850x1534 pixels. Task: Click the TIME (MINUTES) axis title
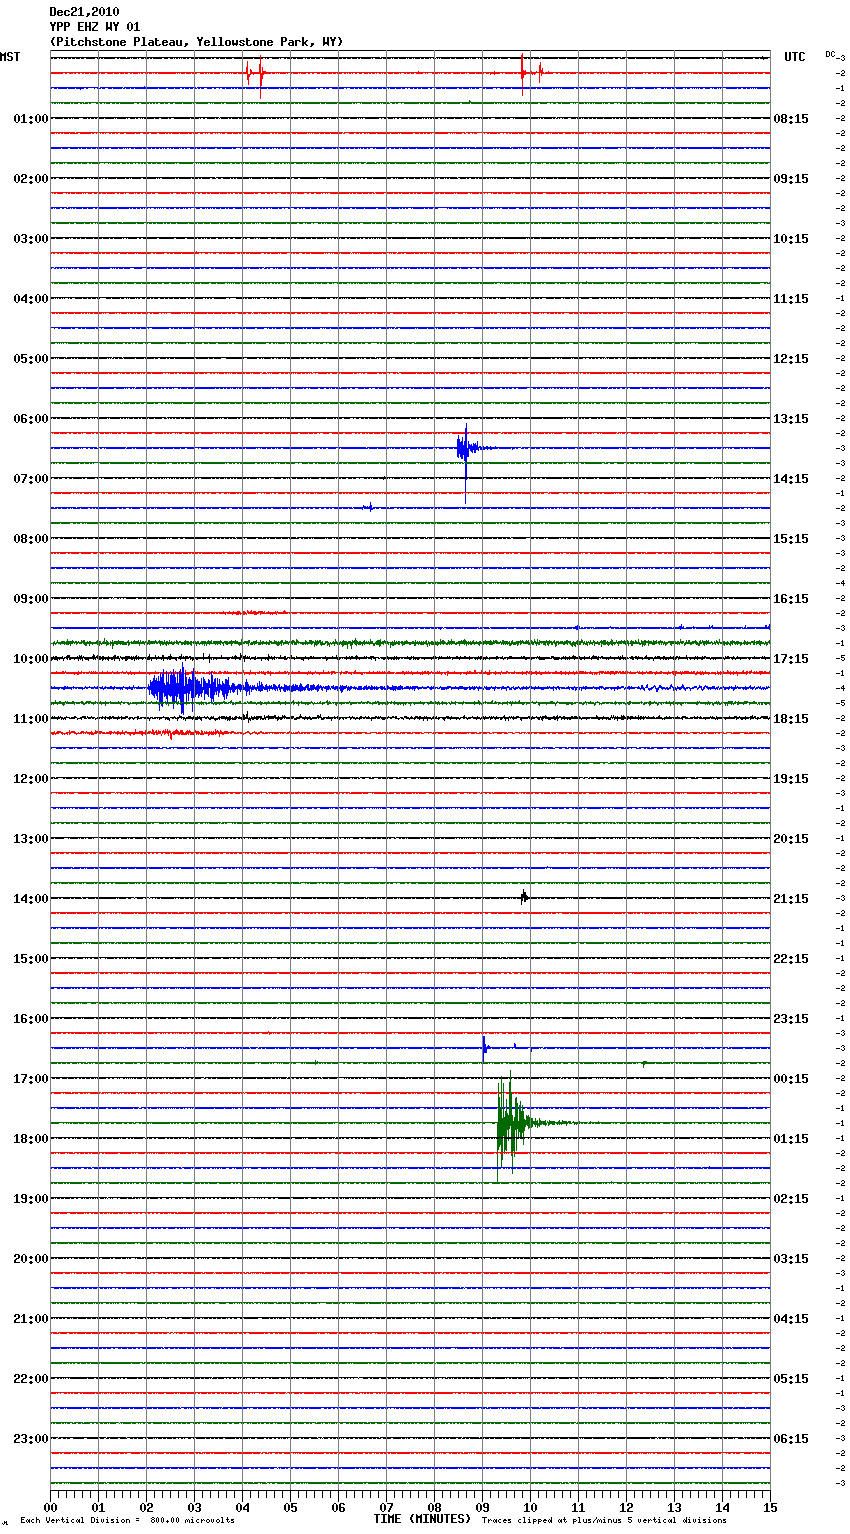click(422, 1519)
